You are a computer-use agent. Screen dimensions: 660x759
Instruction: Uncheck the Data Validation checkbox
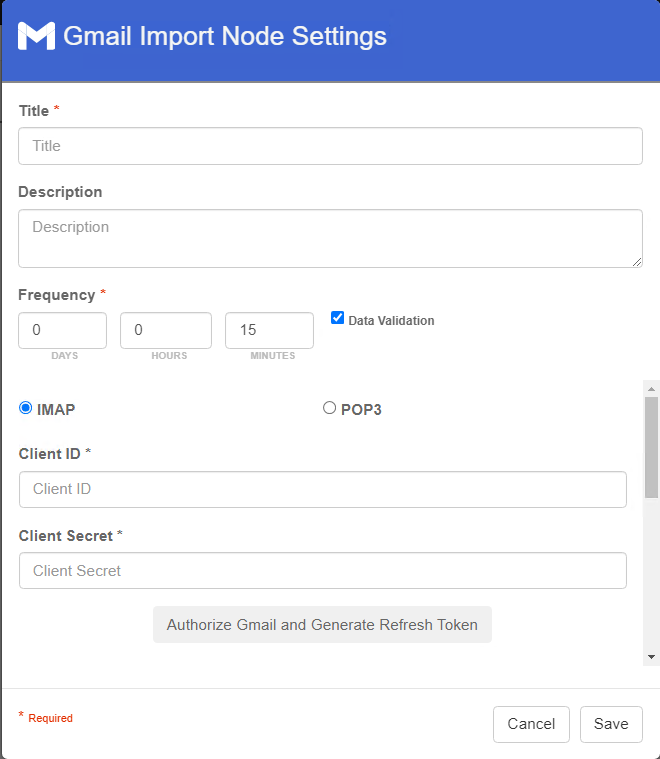tap(338, 318)
